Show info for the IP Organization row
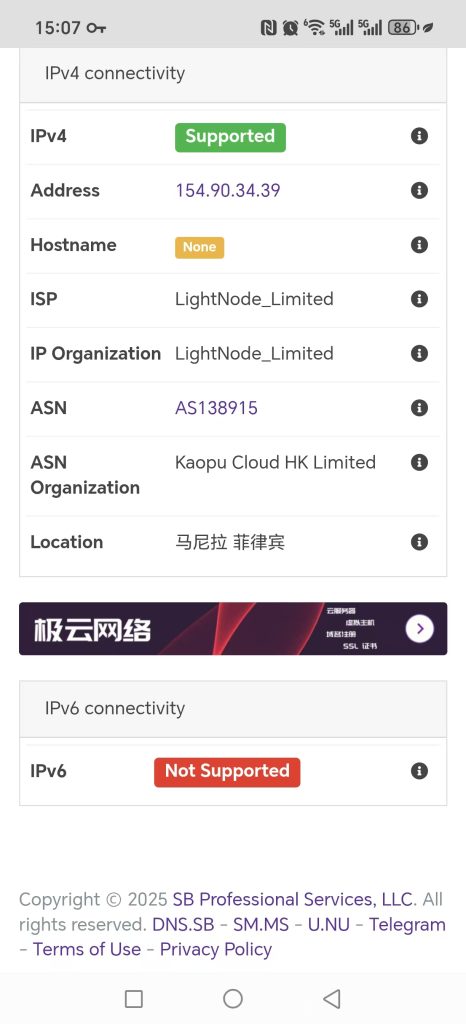 pos(419,353)
